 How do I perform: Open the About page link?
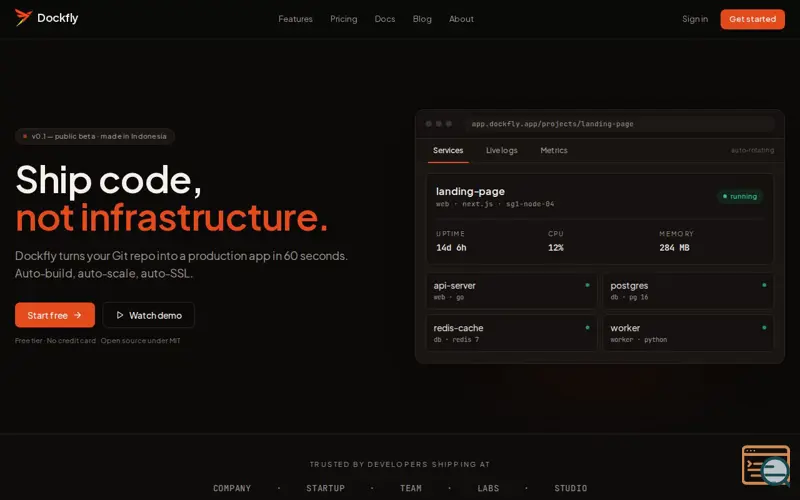461,19
